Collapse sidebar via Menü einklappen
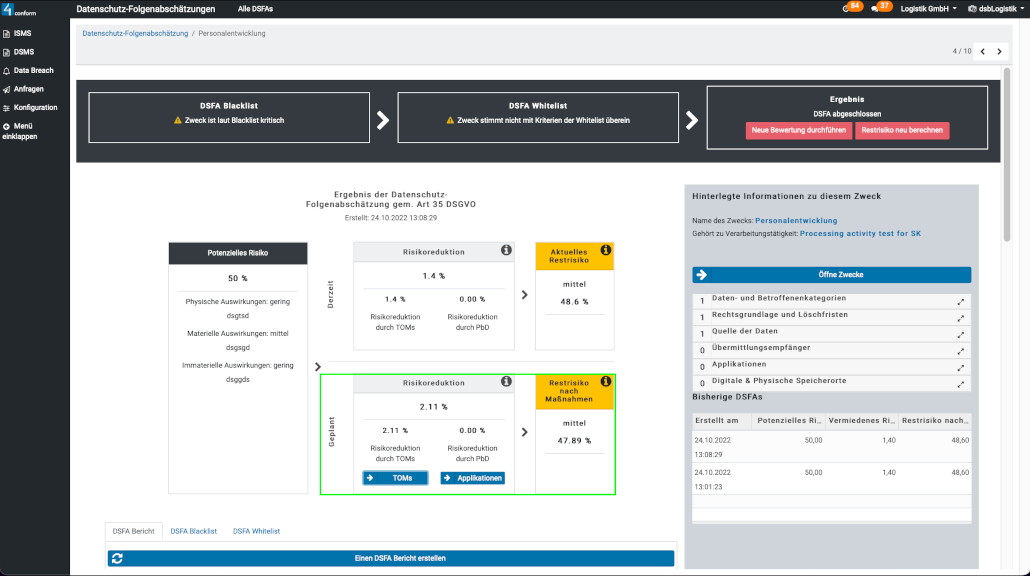The height and width of the screenshot is (576, 1030). coord(20,131)
